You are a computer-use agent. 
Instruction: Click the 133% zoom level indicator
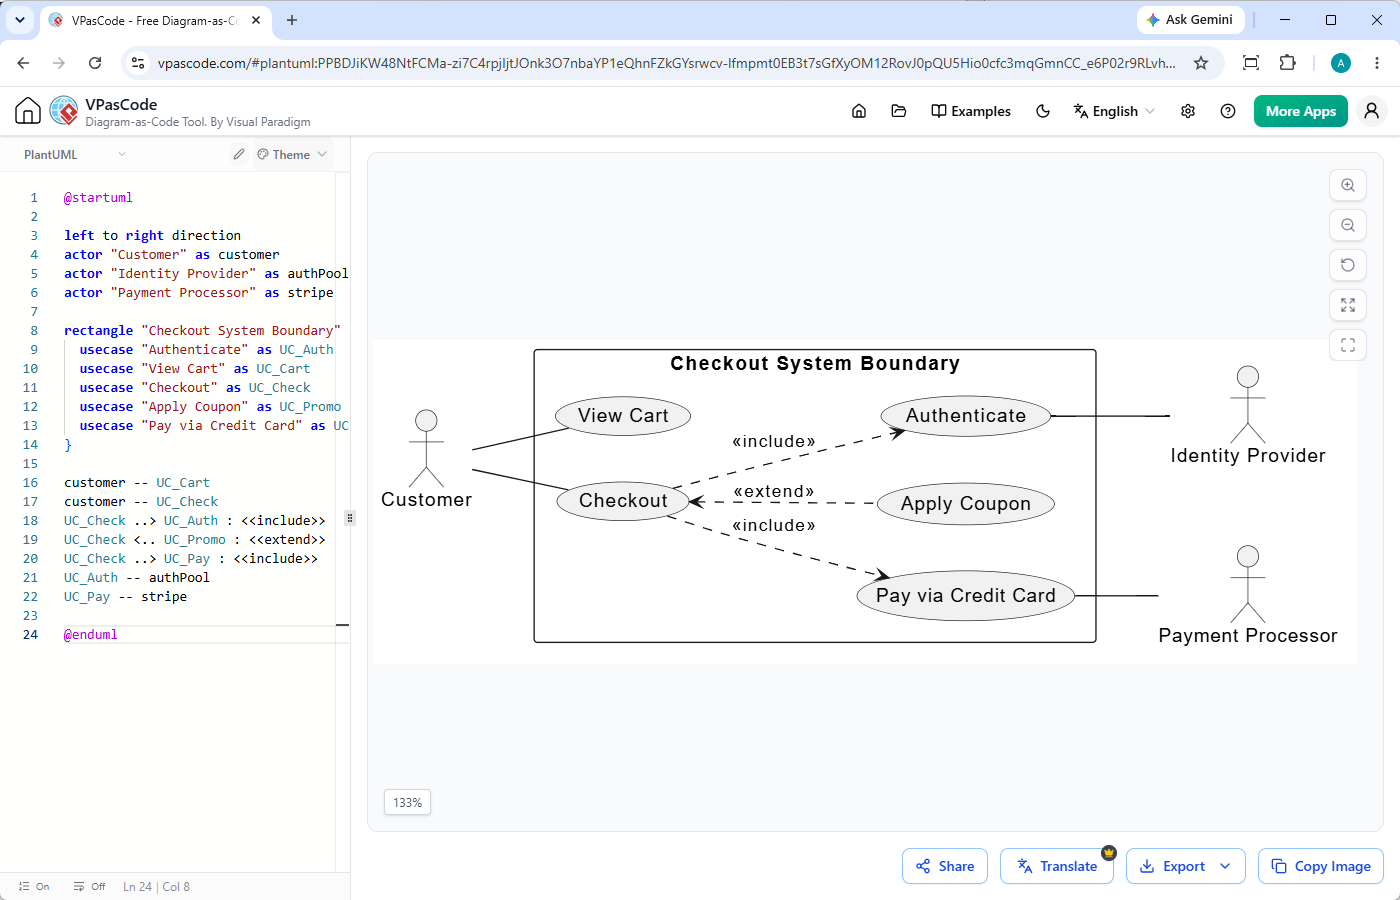pyautogui.click(x=407, y=802)
